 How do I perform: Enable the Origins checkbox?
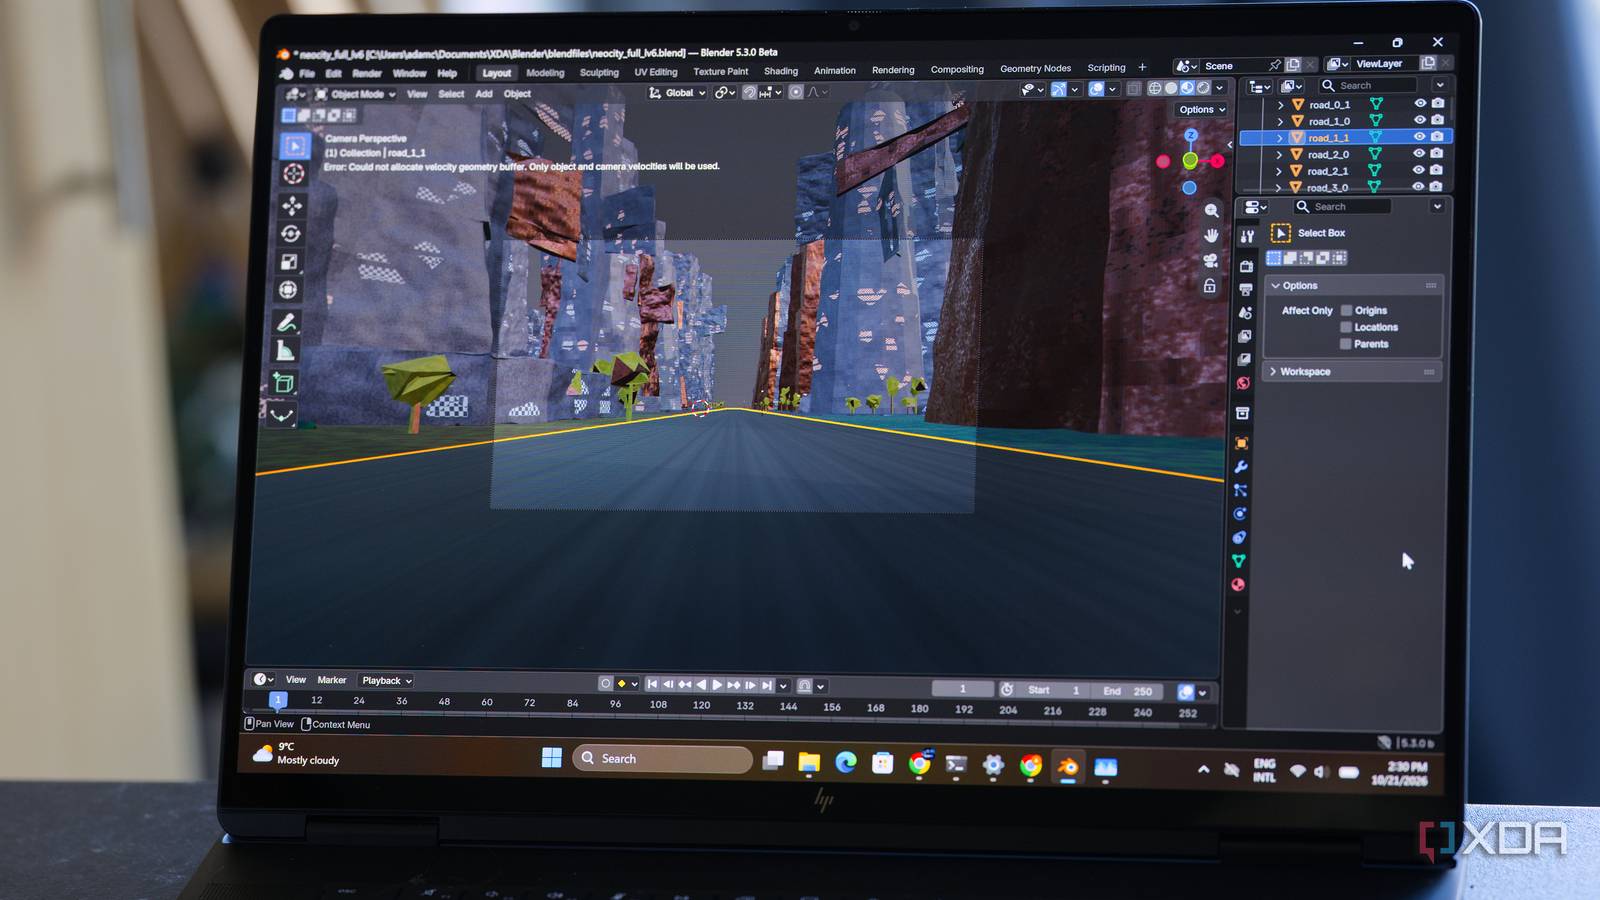(1347, 310)
